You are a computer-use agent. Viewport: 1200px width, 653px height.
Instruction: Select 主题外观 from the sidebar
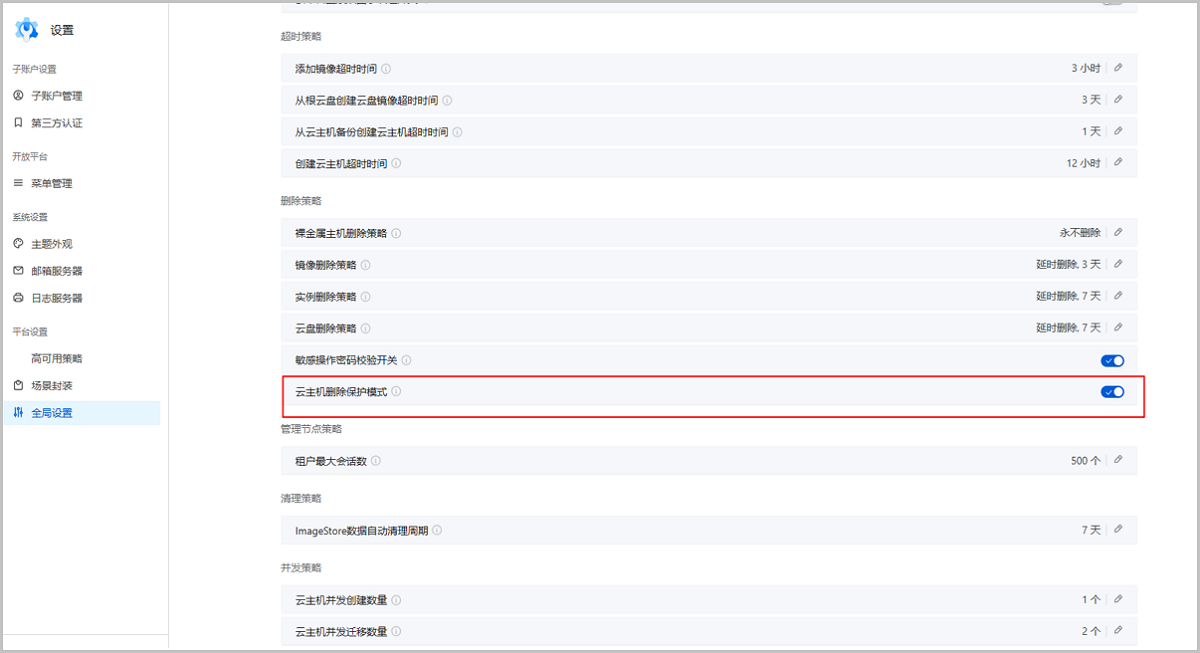pos(51,244)
